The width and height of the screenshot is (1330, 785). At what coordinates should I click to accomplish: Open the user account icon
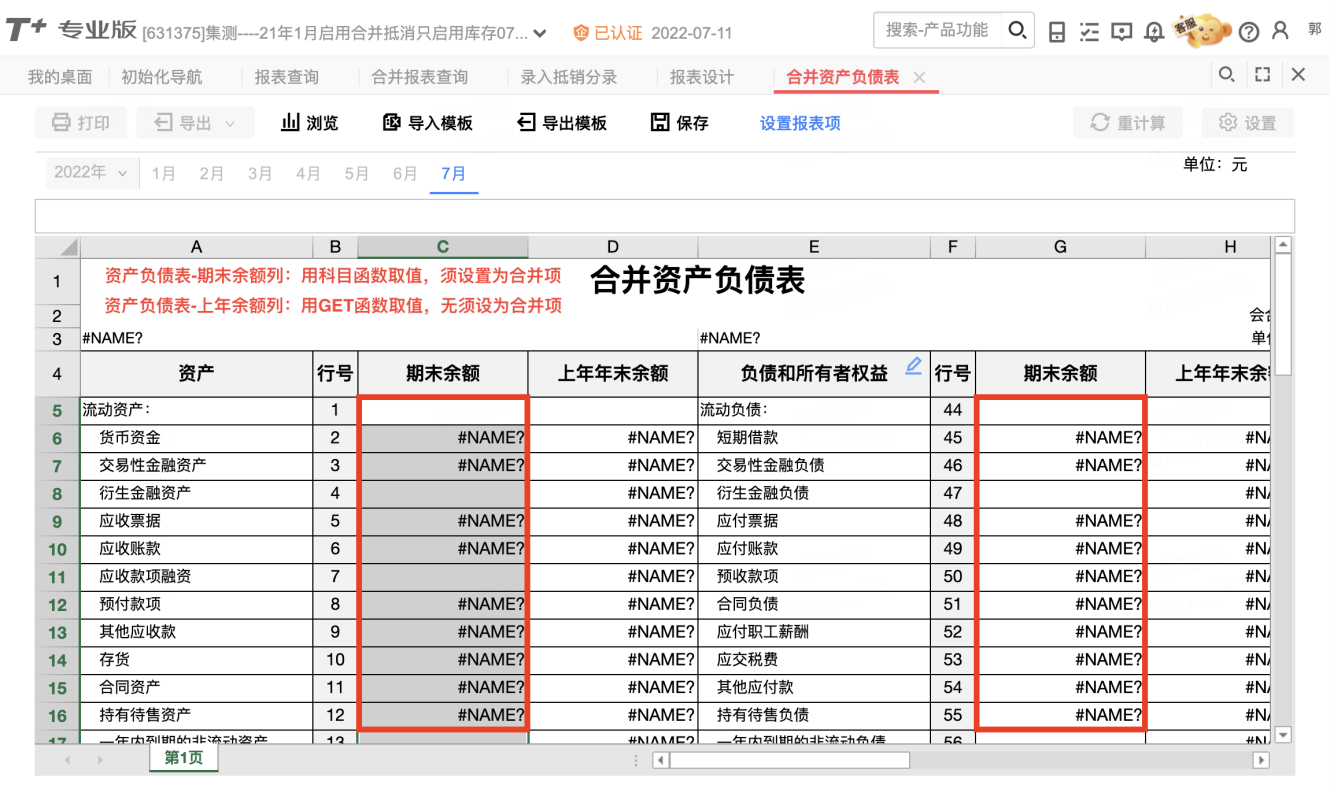(x=1280, y=31)
